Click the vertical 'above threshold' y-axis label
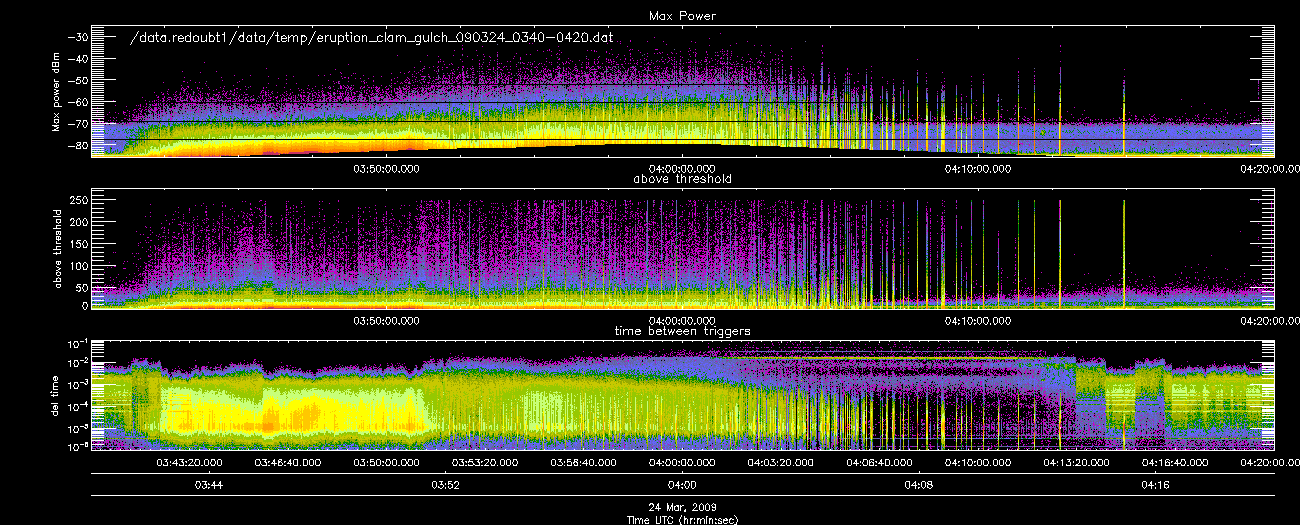Viewport: 1300px width, 525px height. (x=59, y=247)
